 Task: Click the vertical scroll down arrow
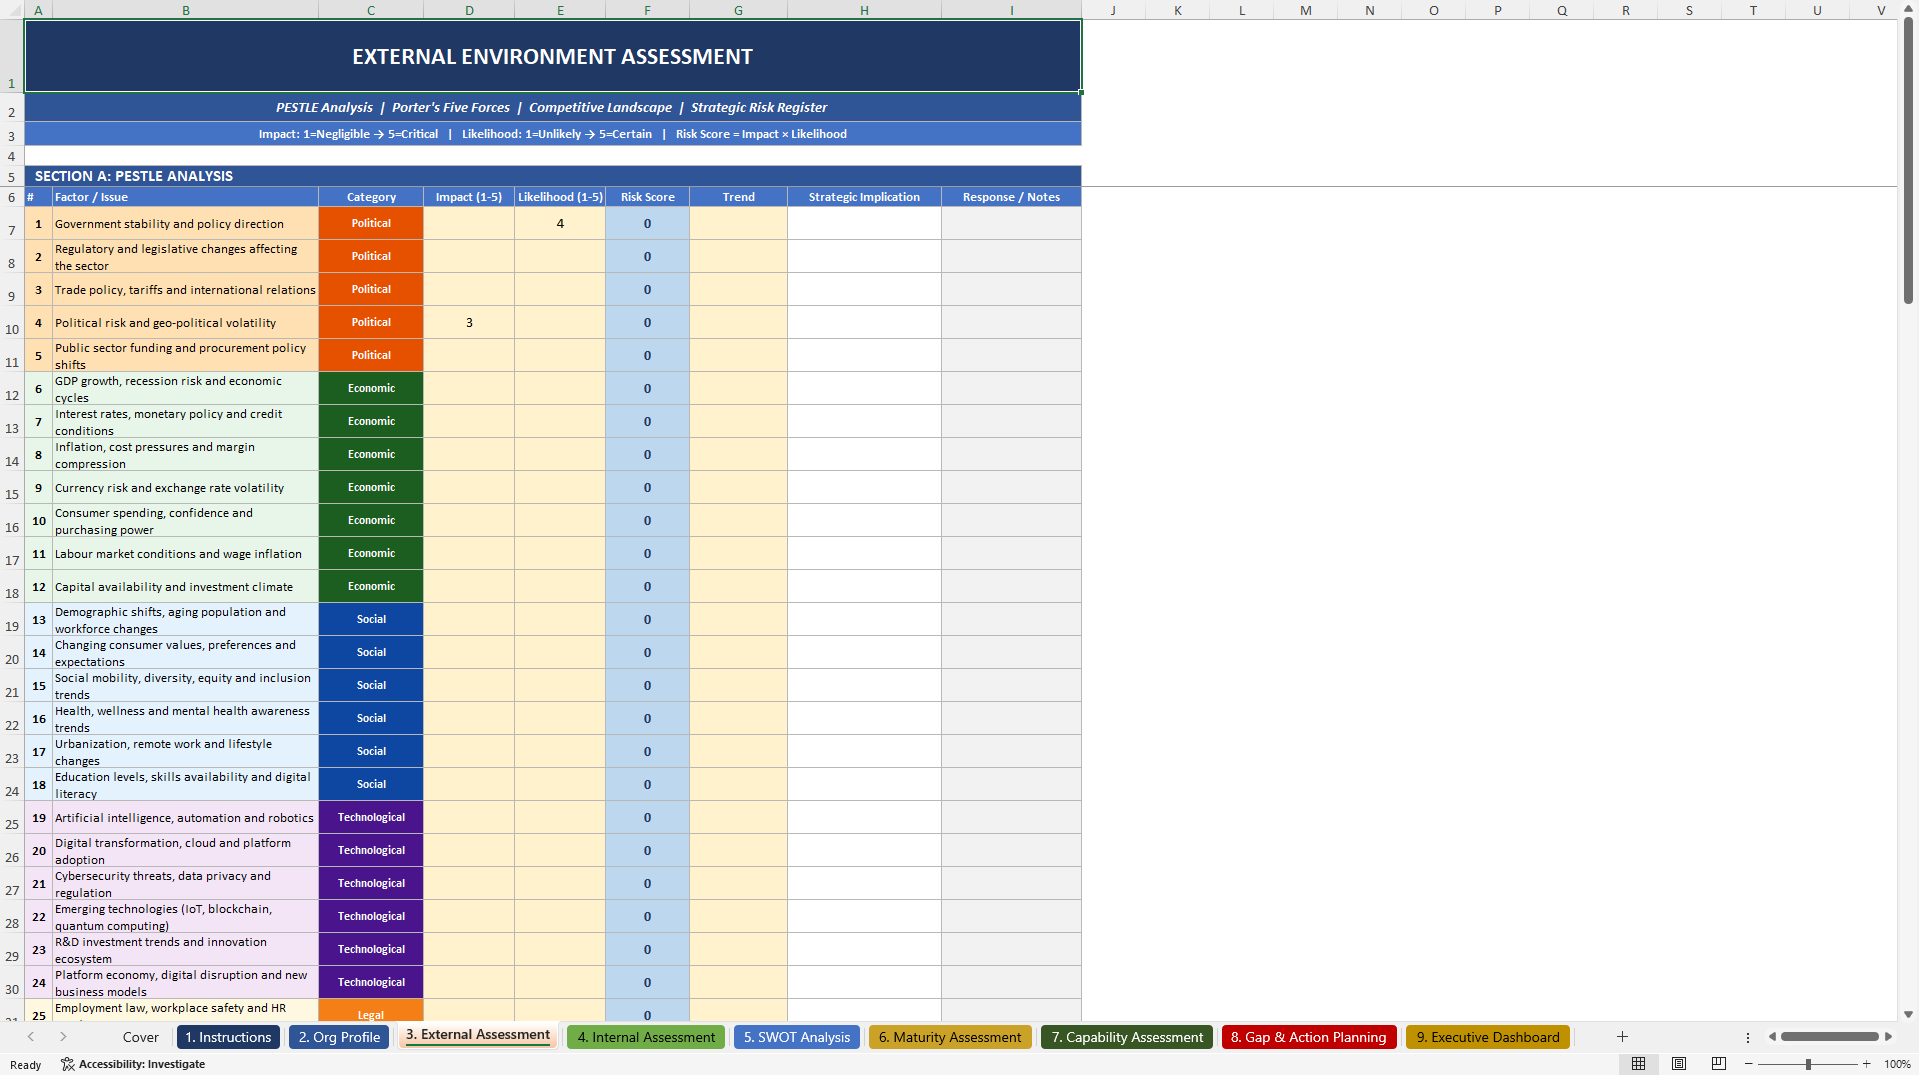tap(1908, 1014)
